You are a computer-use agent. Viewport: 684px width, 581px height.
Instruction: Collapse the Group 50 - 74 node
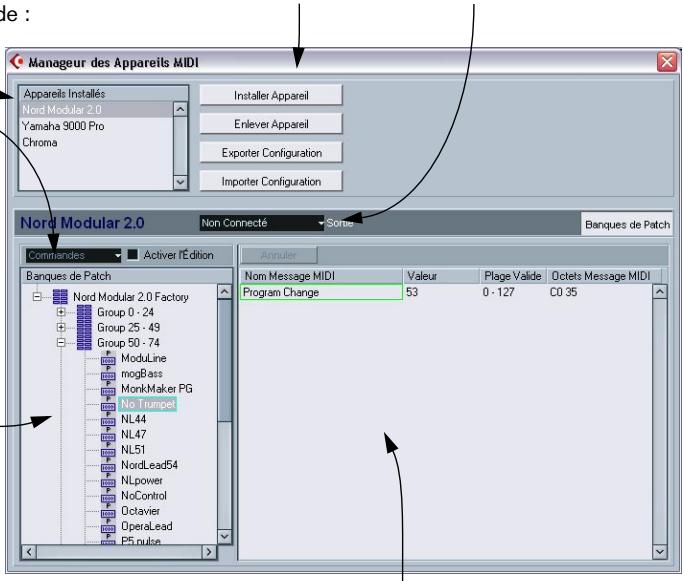click(x=61, y=343)
